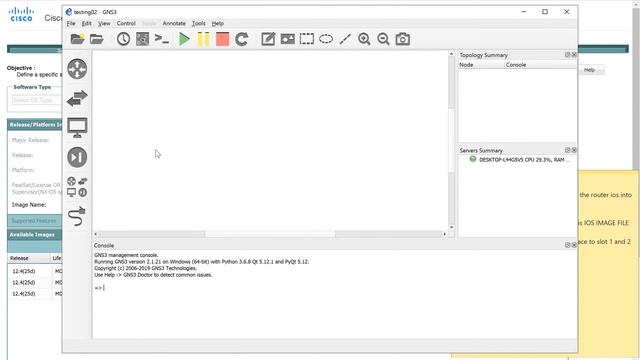Select Add a link cable tool

tap(77, 216)
